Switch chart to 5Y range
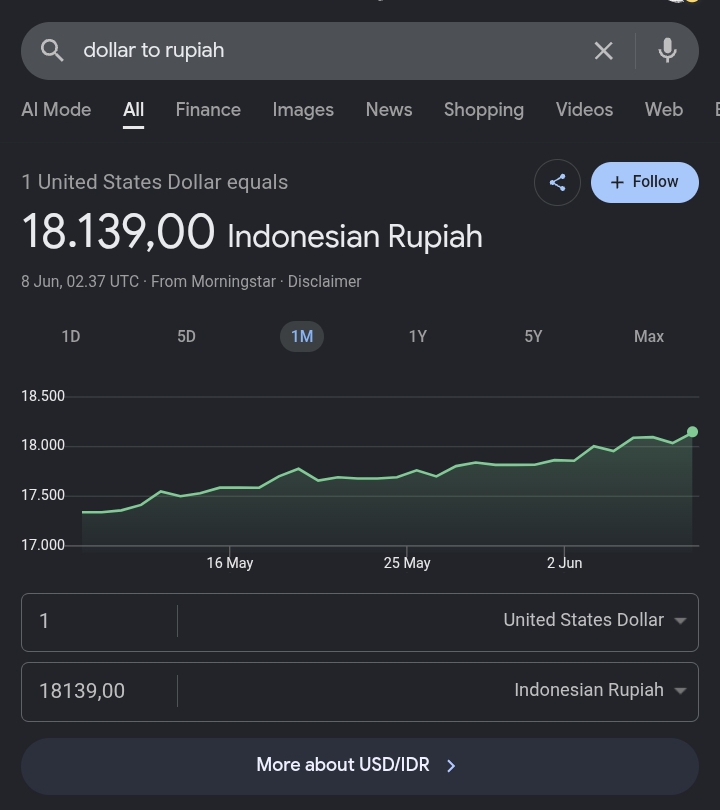 (534, 336)
